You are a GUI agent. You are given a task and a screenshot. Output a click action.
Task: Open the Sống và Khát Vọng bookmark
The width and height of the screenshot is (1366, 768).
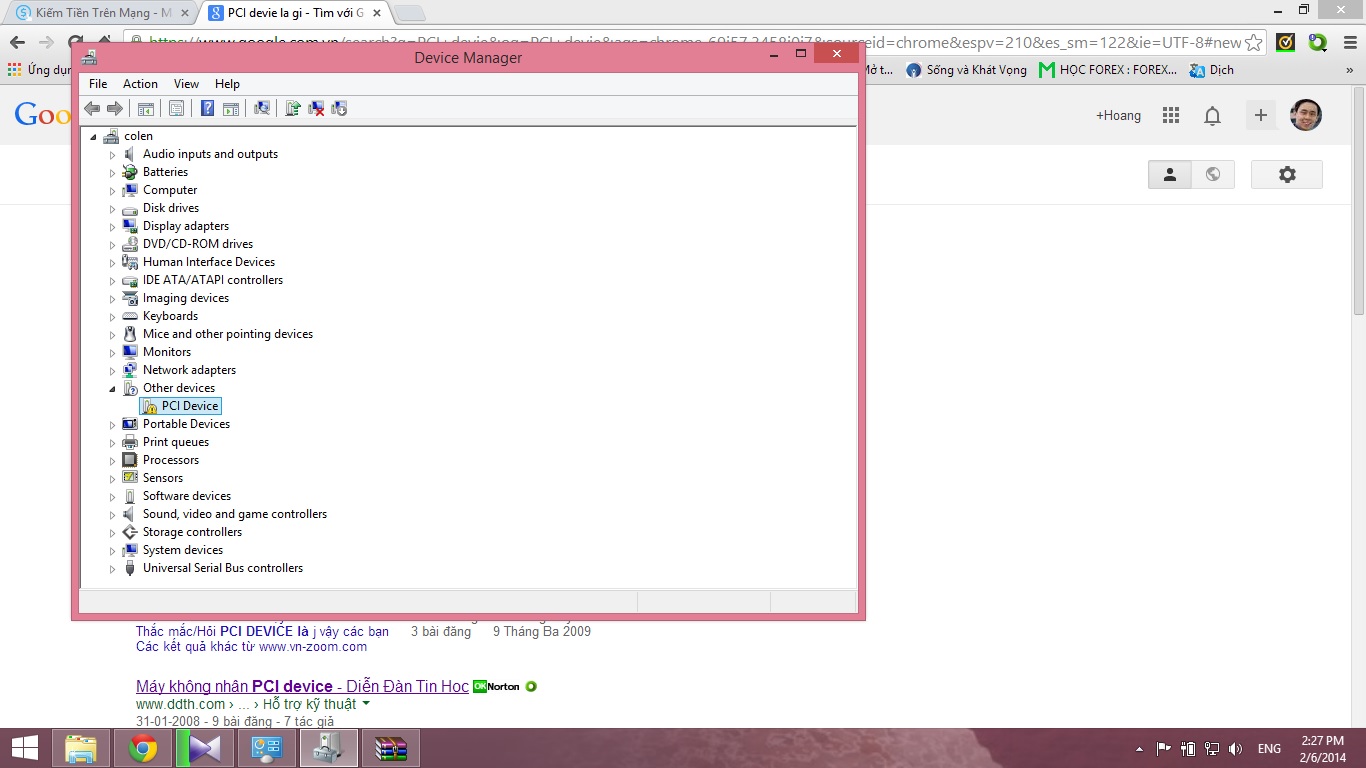tap(967, 70)
